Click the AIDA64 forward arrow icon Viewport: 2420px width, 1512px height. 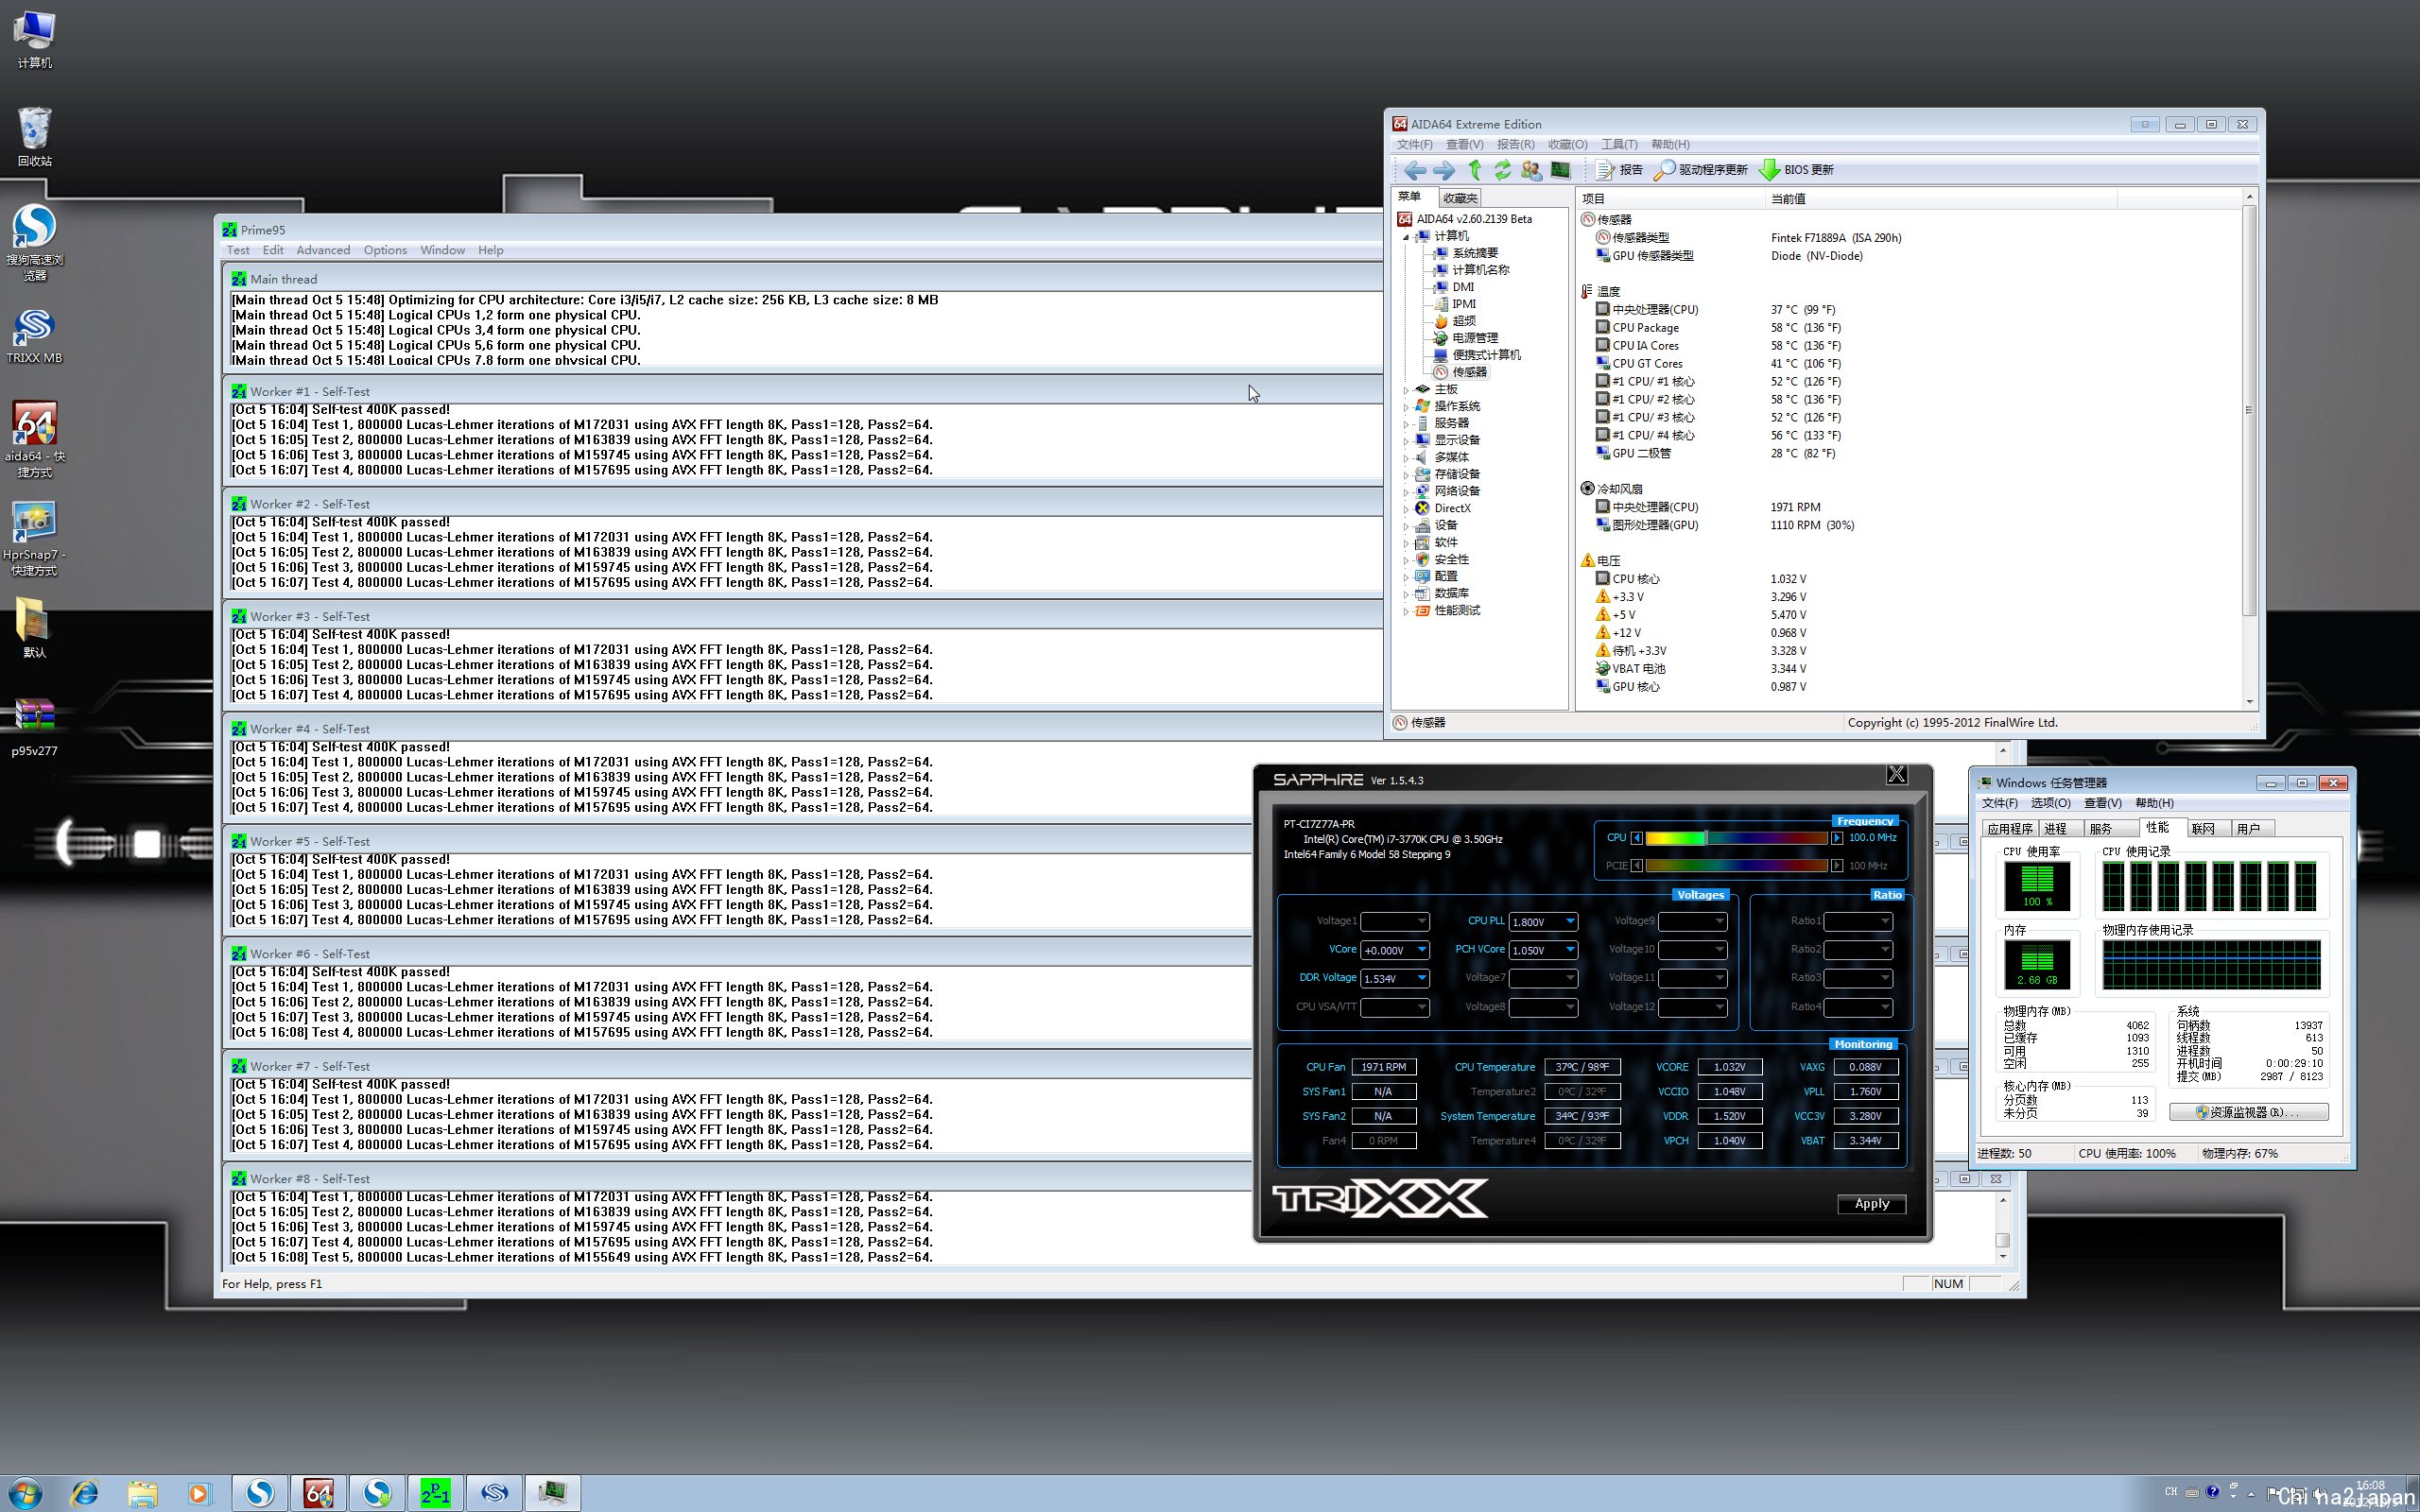click(x=1443, y=170)
